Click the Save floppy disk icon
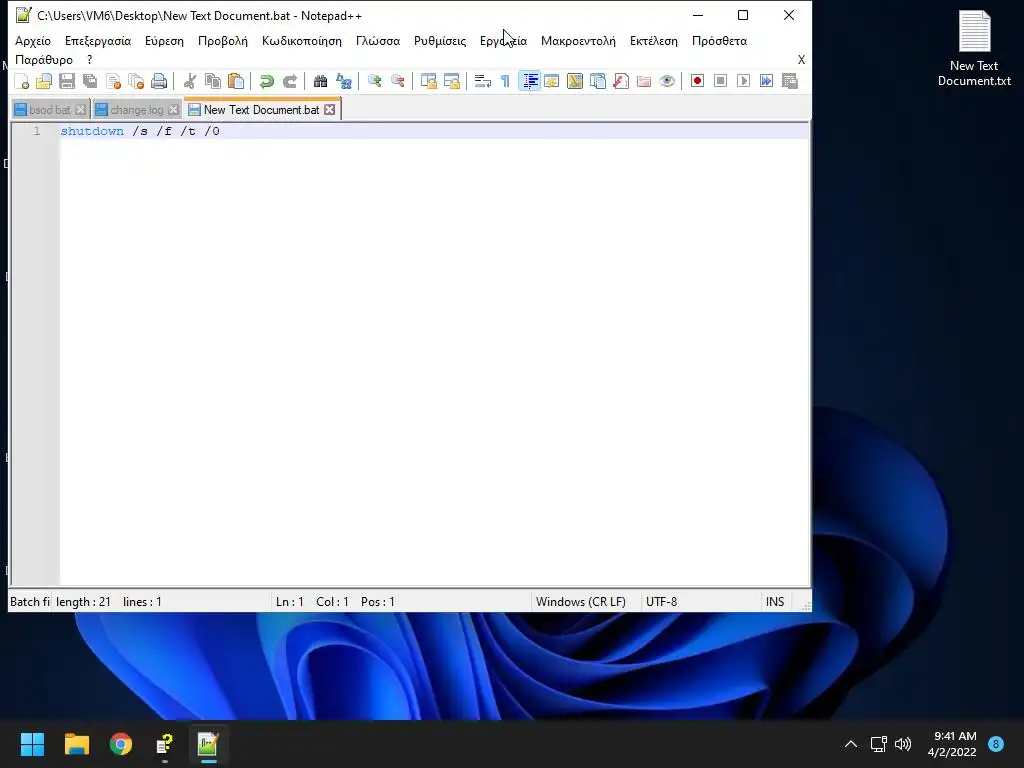The width and height of the screenshot is (1024, 768). tap(67, 81)
